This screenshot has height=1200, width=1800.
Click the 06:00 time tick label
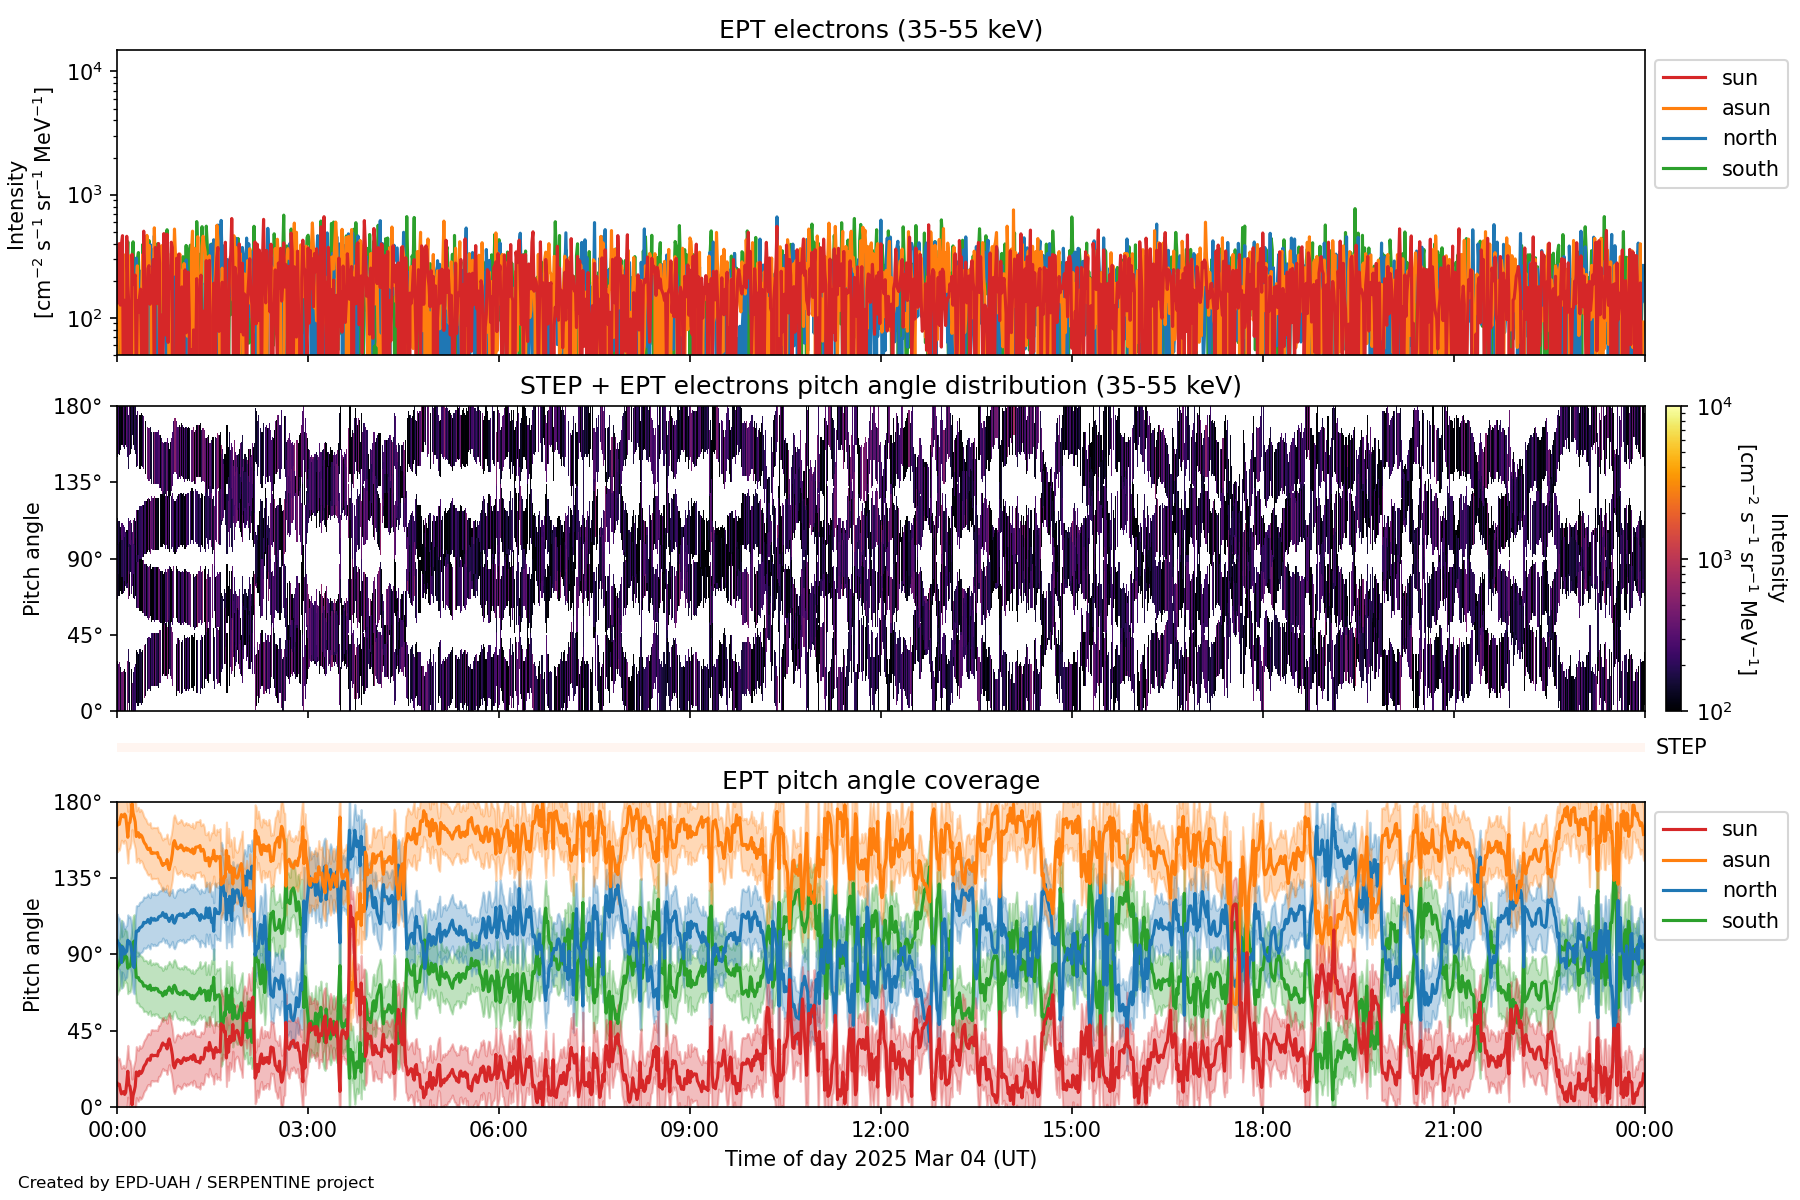coord(498,1130)
